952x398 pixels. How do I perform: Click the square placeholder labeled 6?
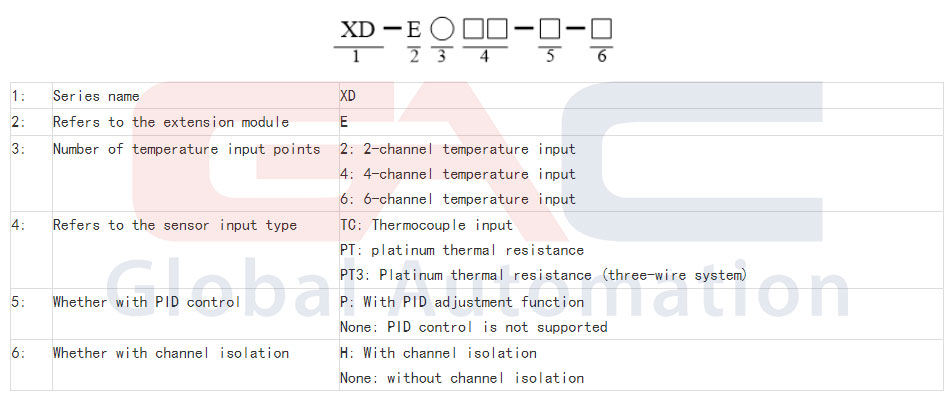(601, 29)
